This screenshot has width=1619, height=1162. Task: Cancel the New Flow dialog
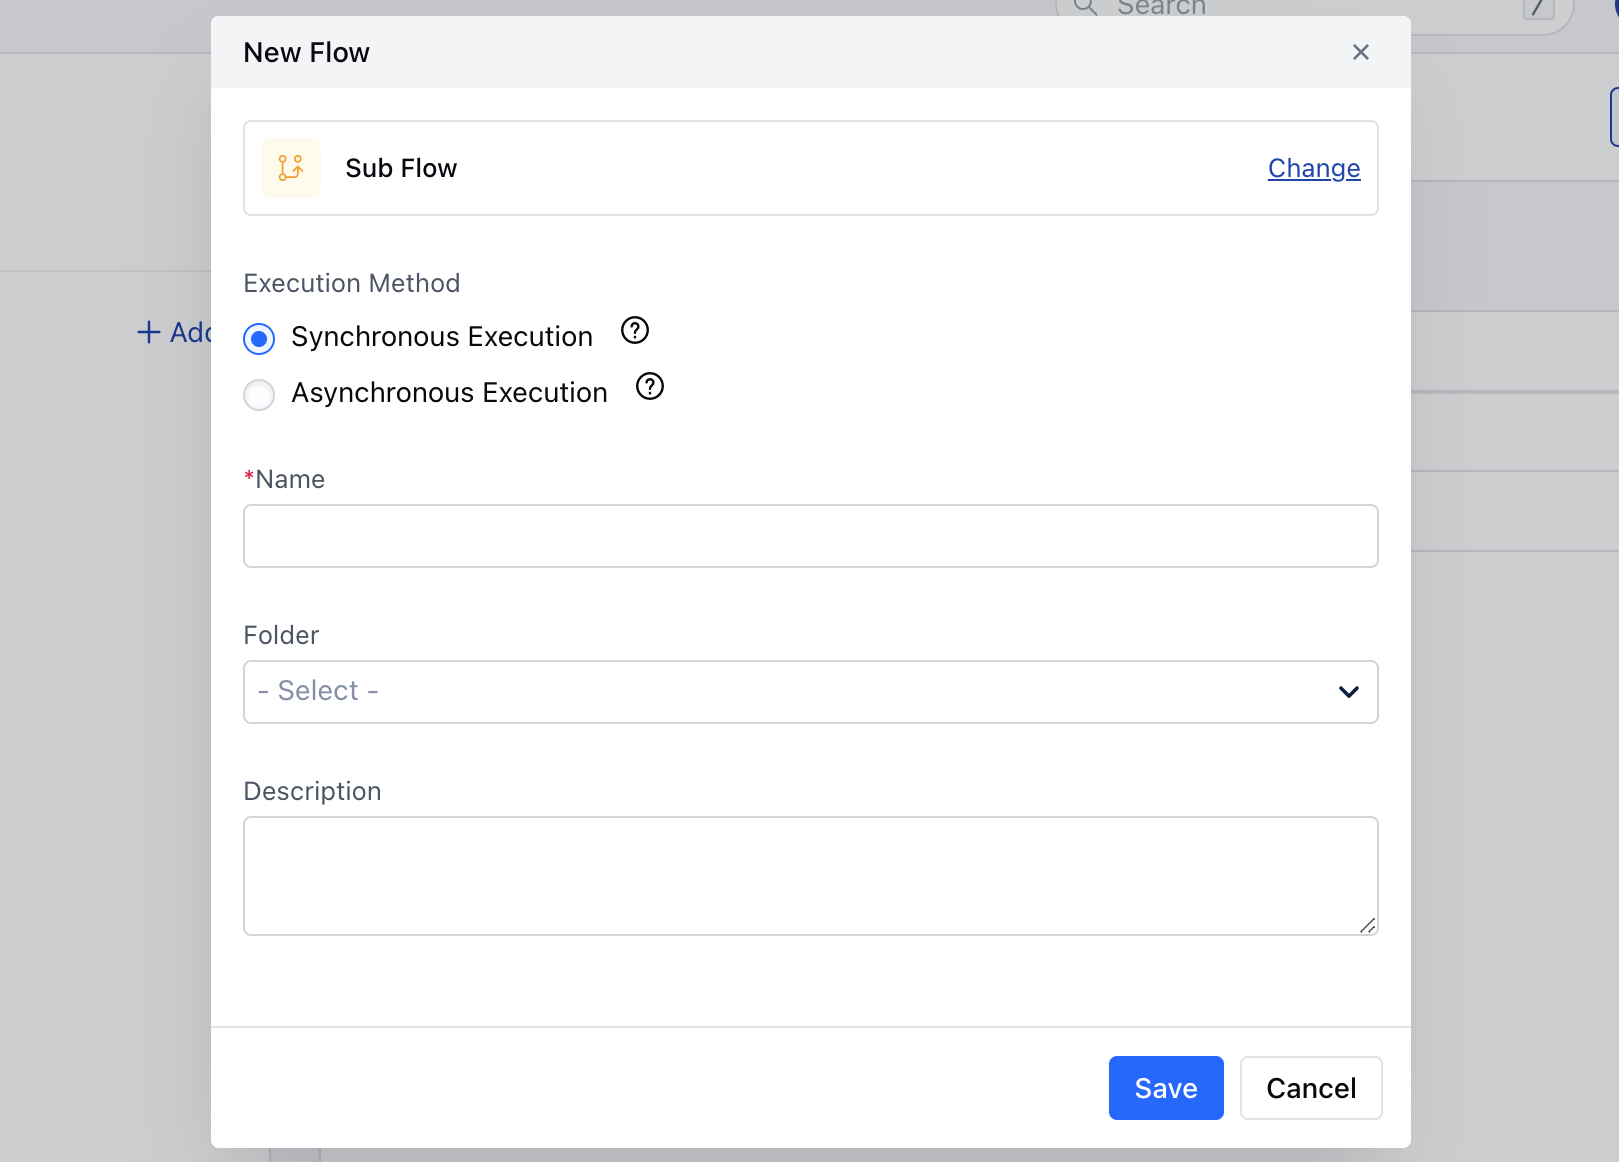(x=1310, y=1088)
